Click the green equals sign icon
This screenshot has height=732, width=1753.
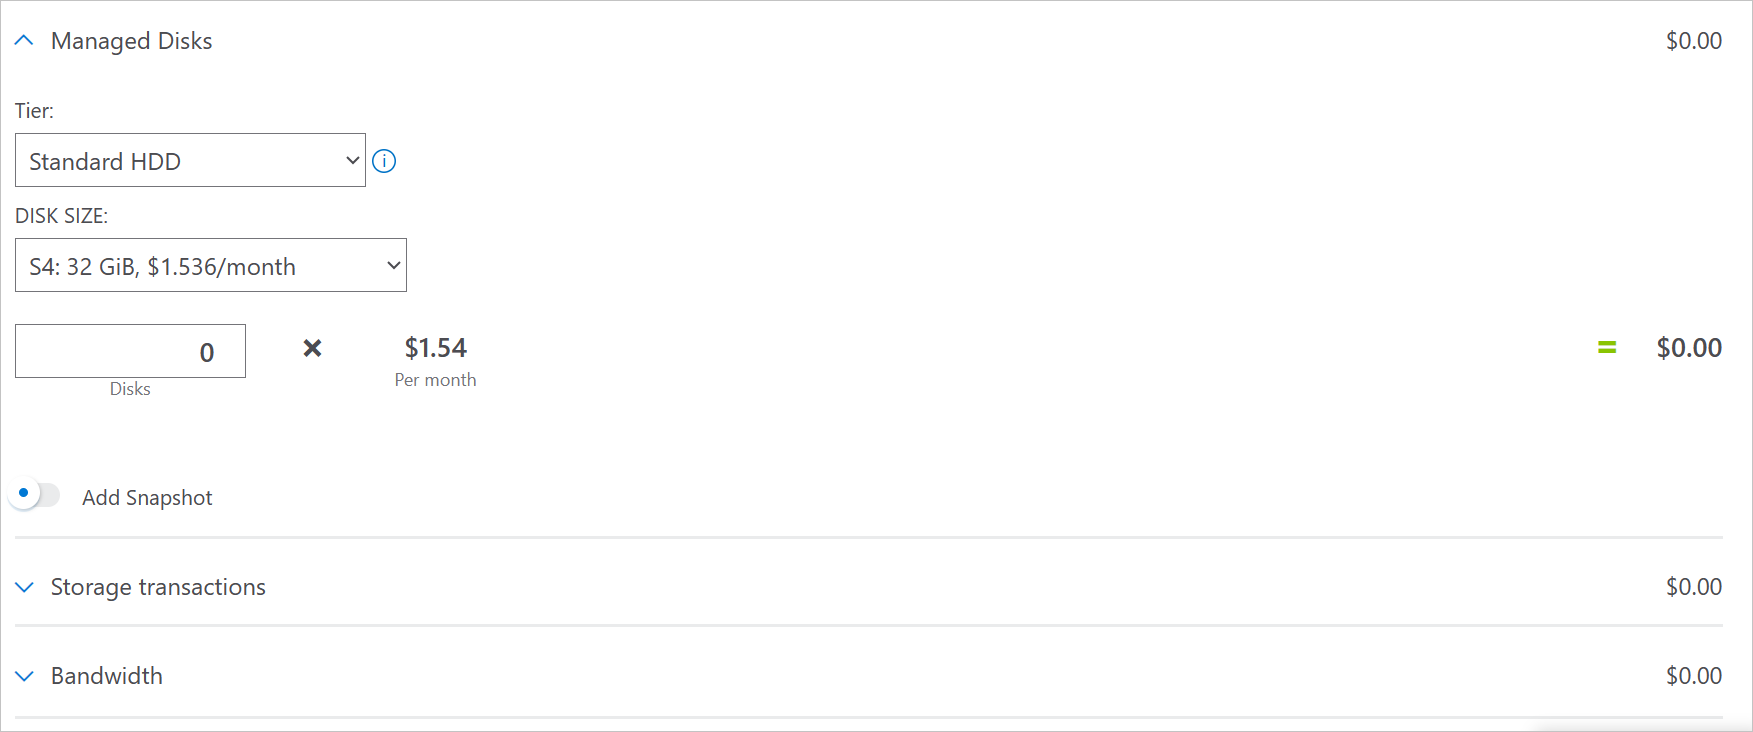pos(1607,348)
